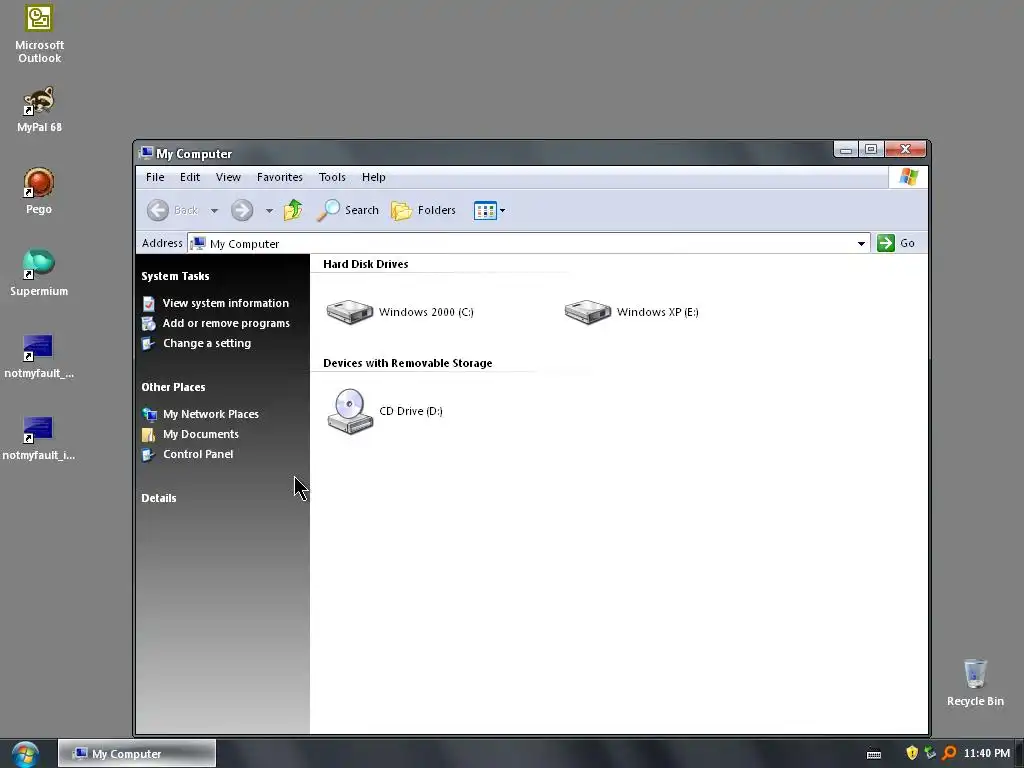This screenshot has width=1024, height=768.
Task: Click View system information link
Action: click(226, 303)
